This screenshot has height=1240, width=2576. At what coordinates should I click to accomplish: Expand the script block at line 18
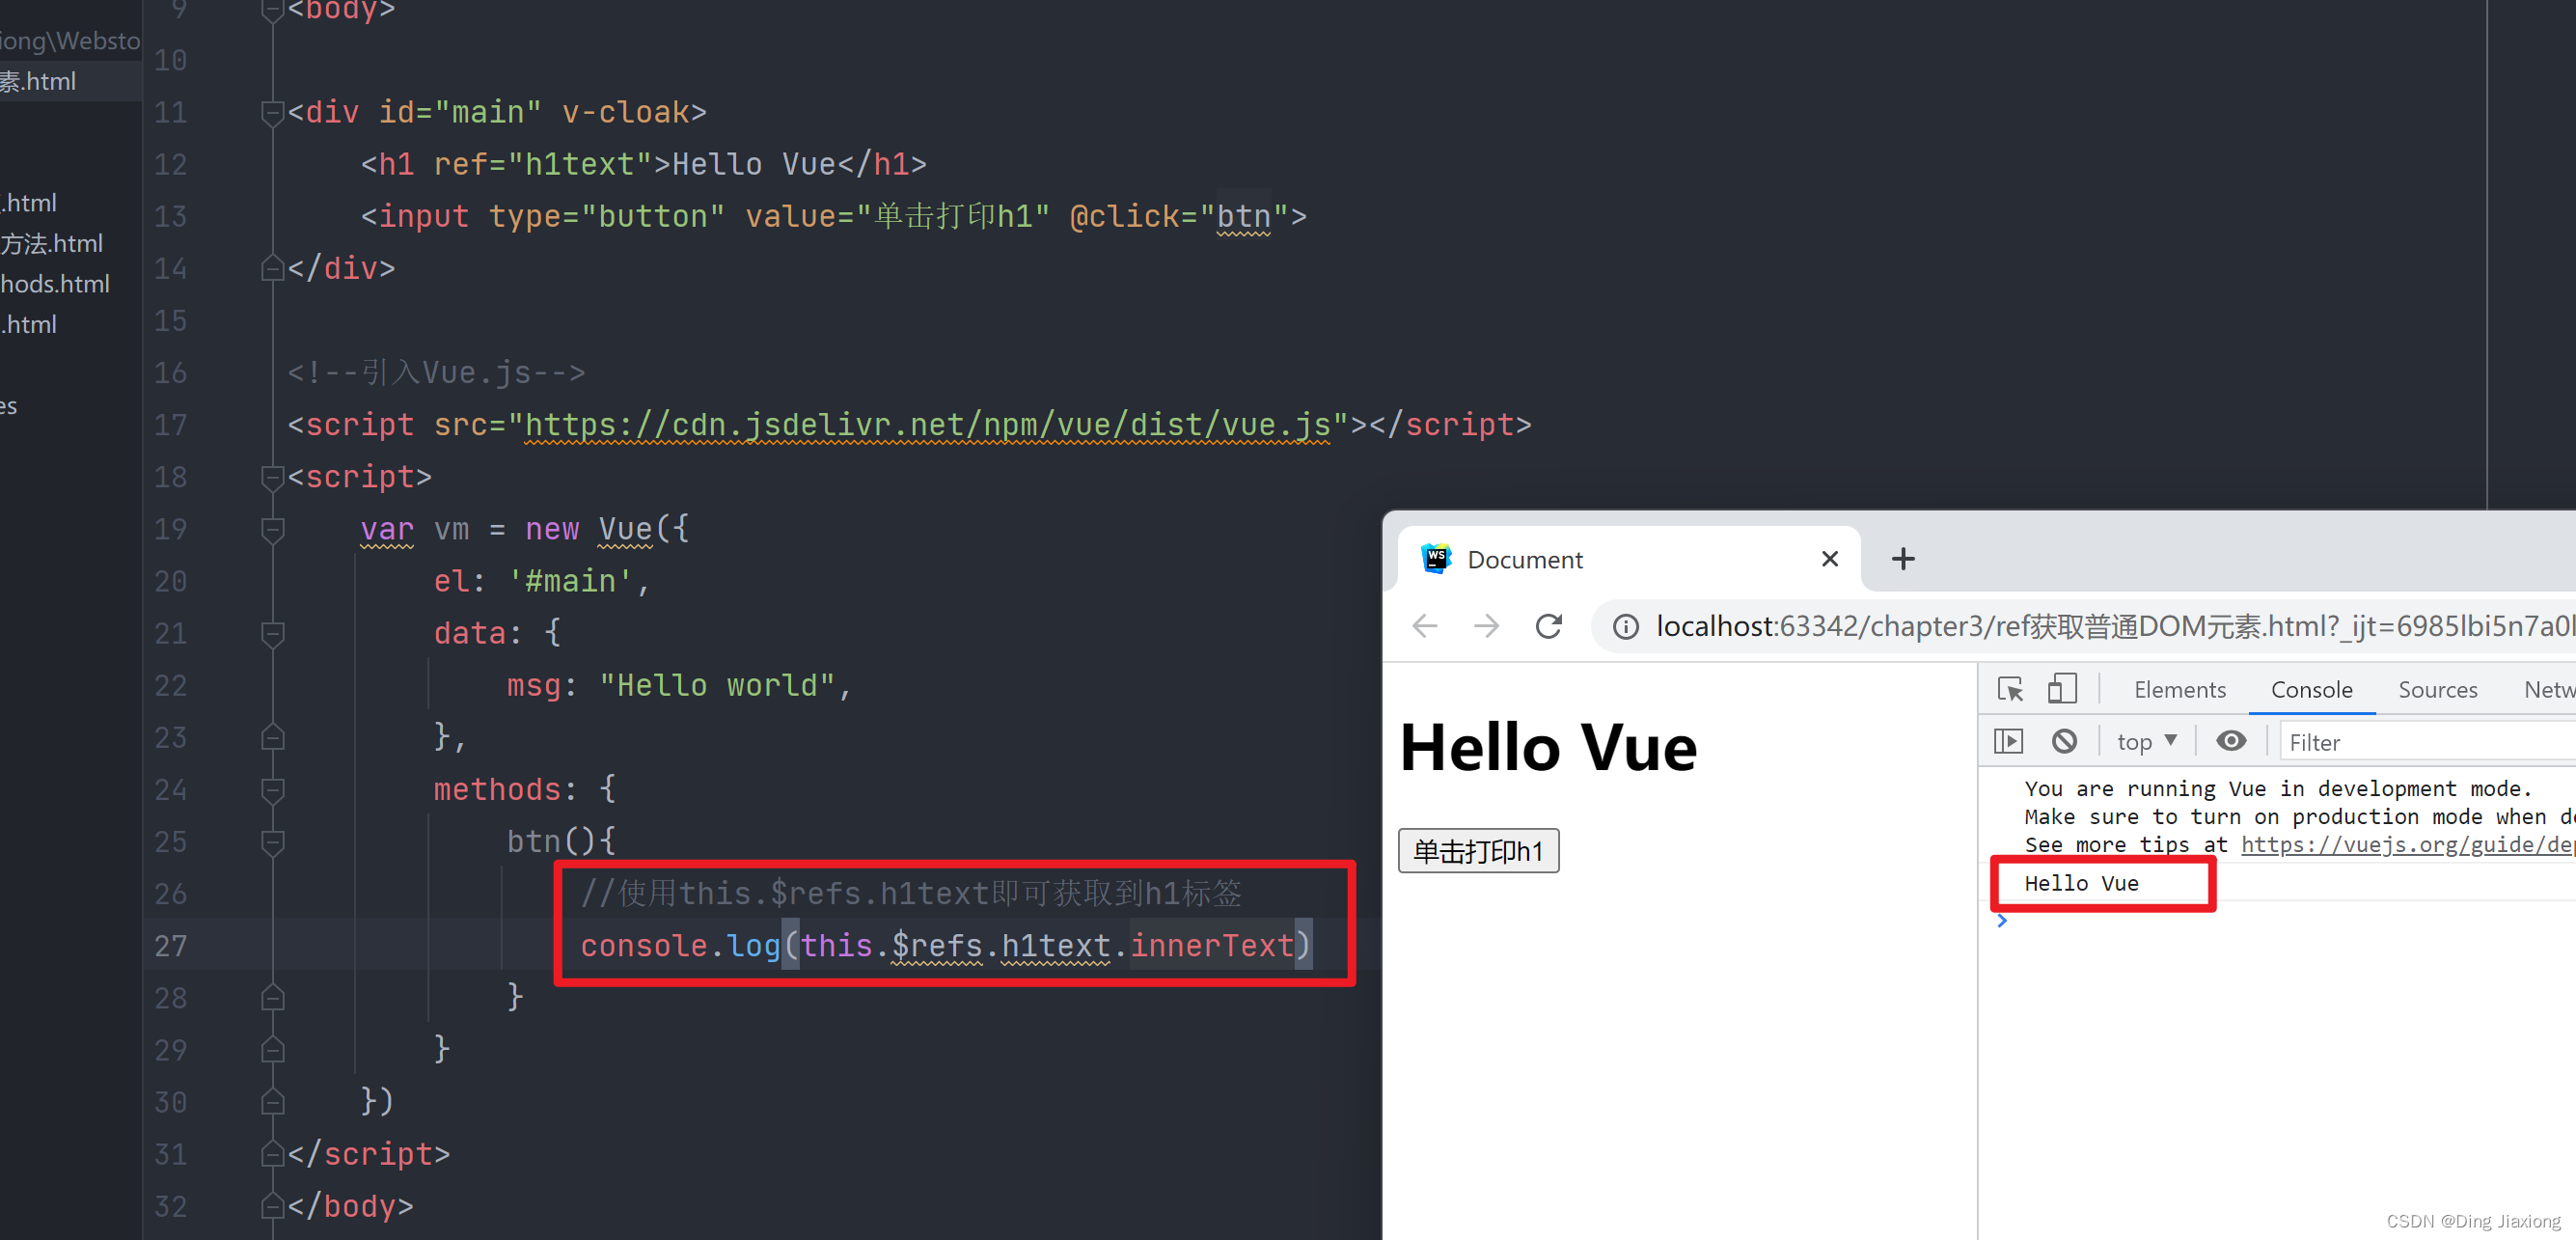tap(269, 478)
